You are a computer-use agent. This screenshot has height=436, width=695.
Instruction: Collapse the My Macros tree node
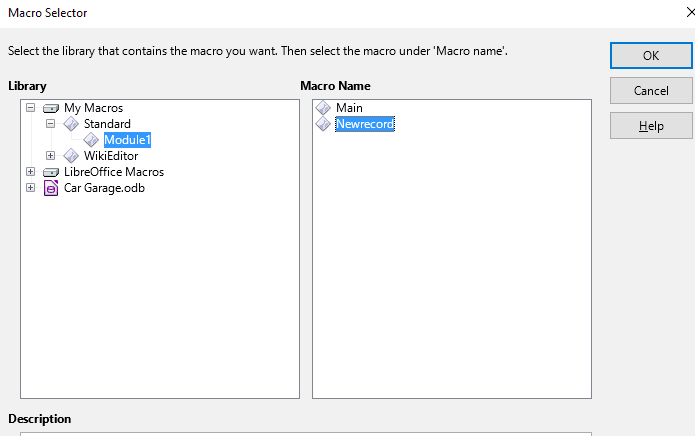click(x=30, y=108)
